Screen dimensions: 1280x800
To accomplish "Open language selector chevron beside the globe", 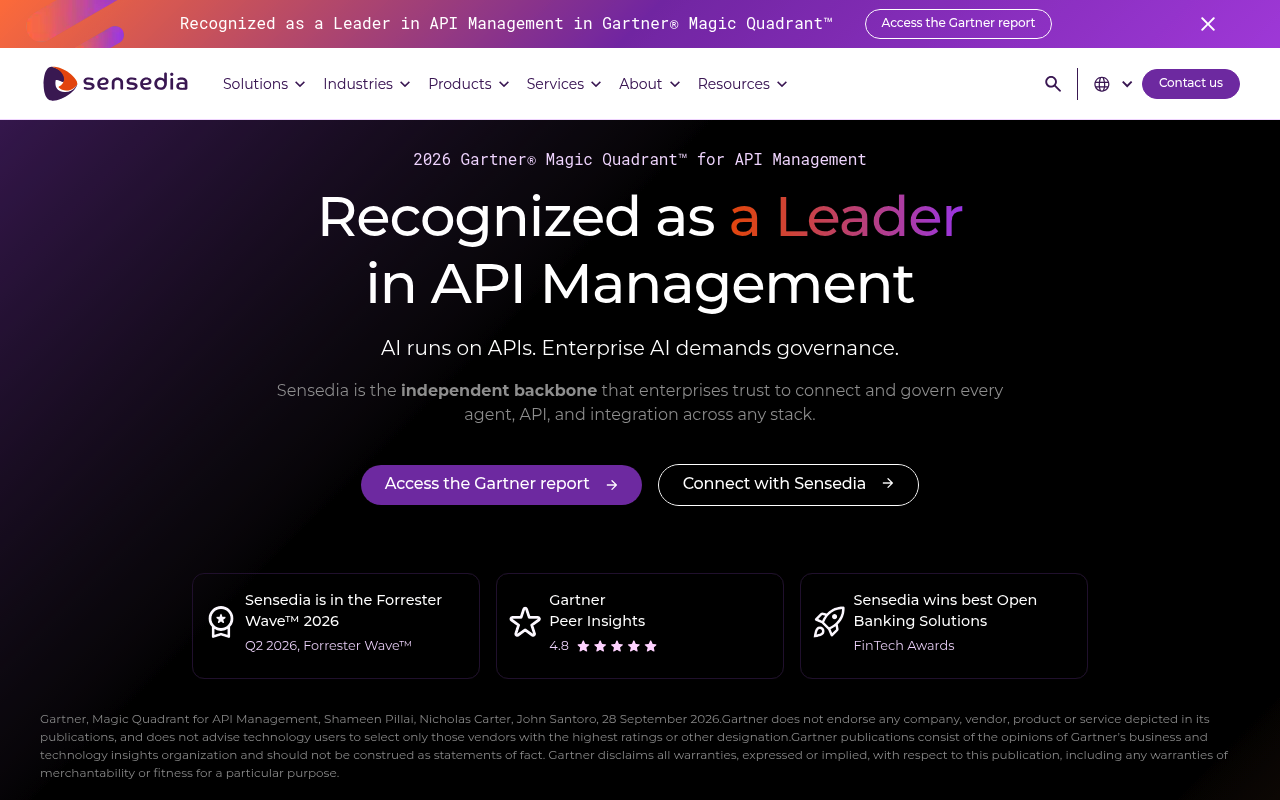I will coord(1127,84).
